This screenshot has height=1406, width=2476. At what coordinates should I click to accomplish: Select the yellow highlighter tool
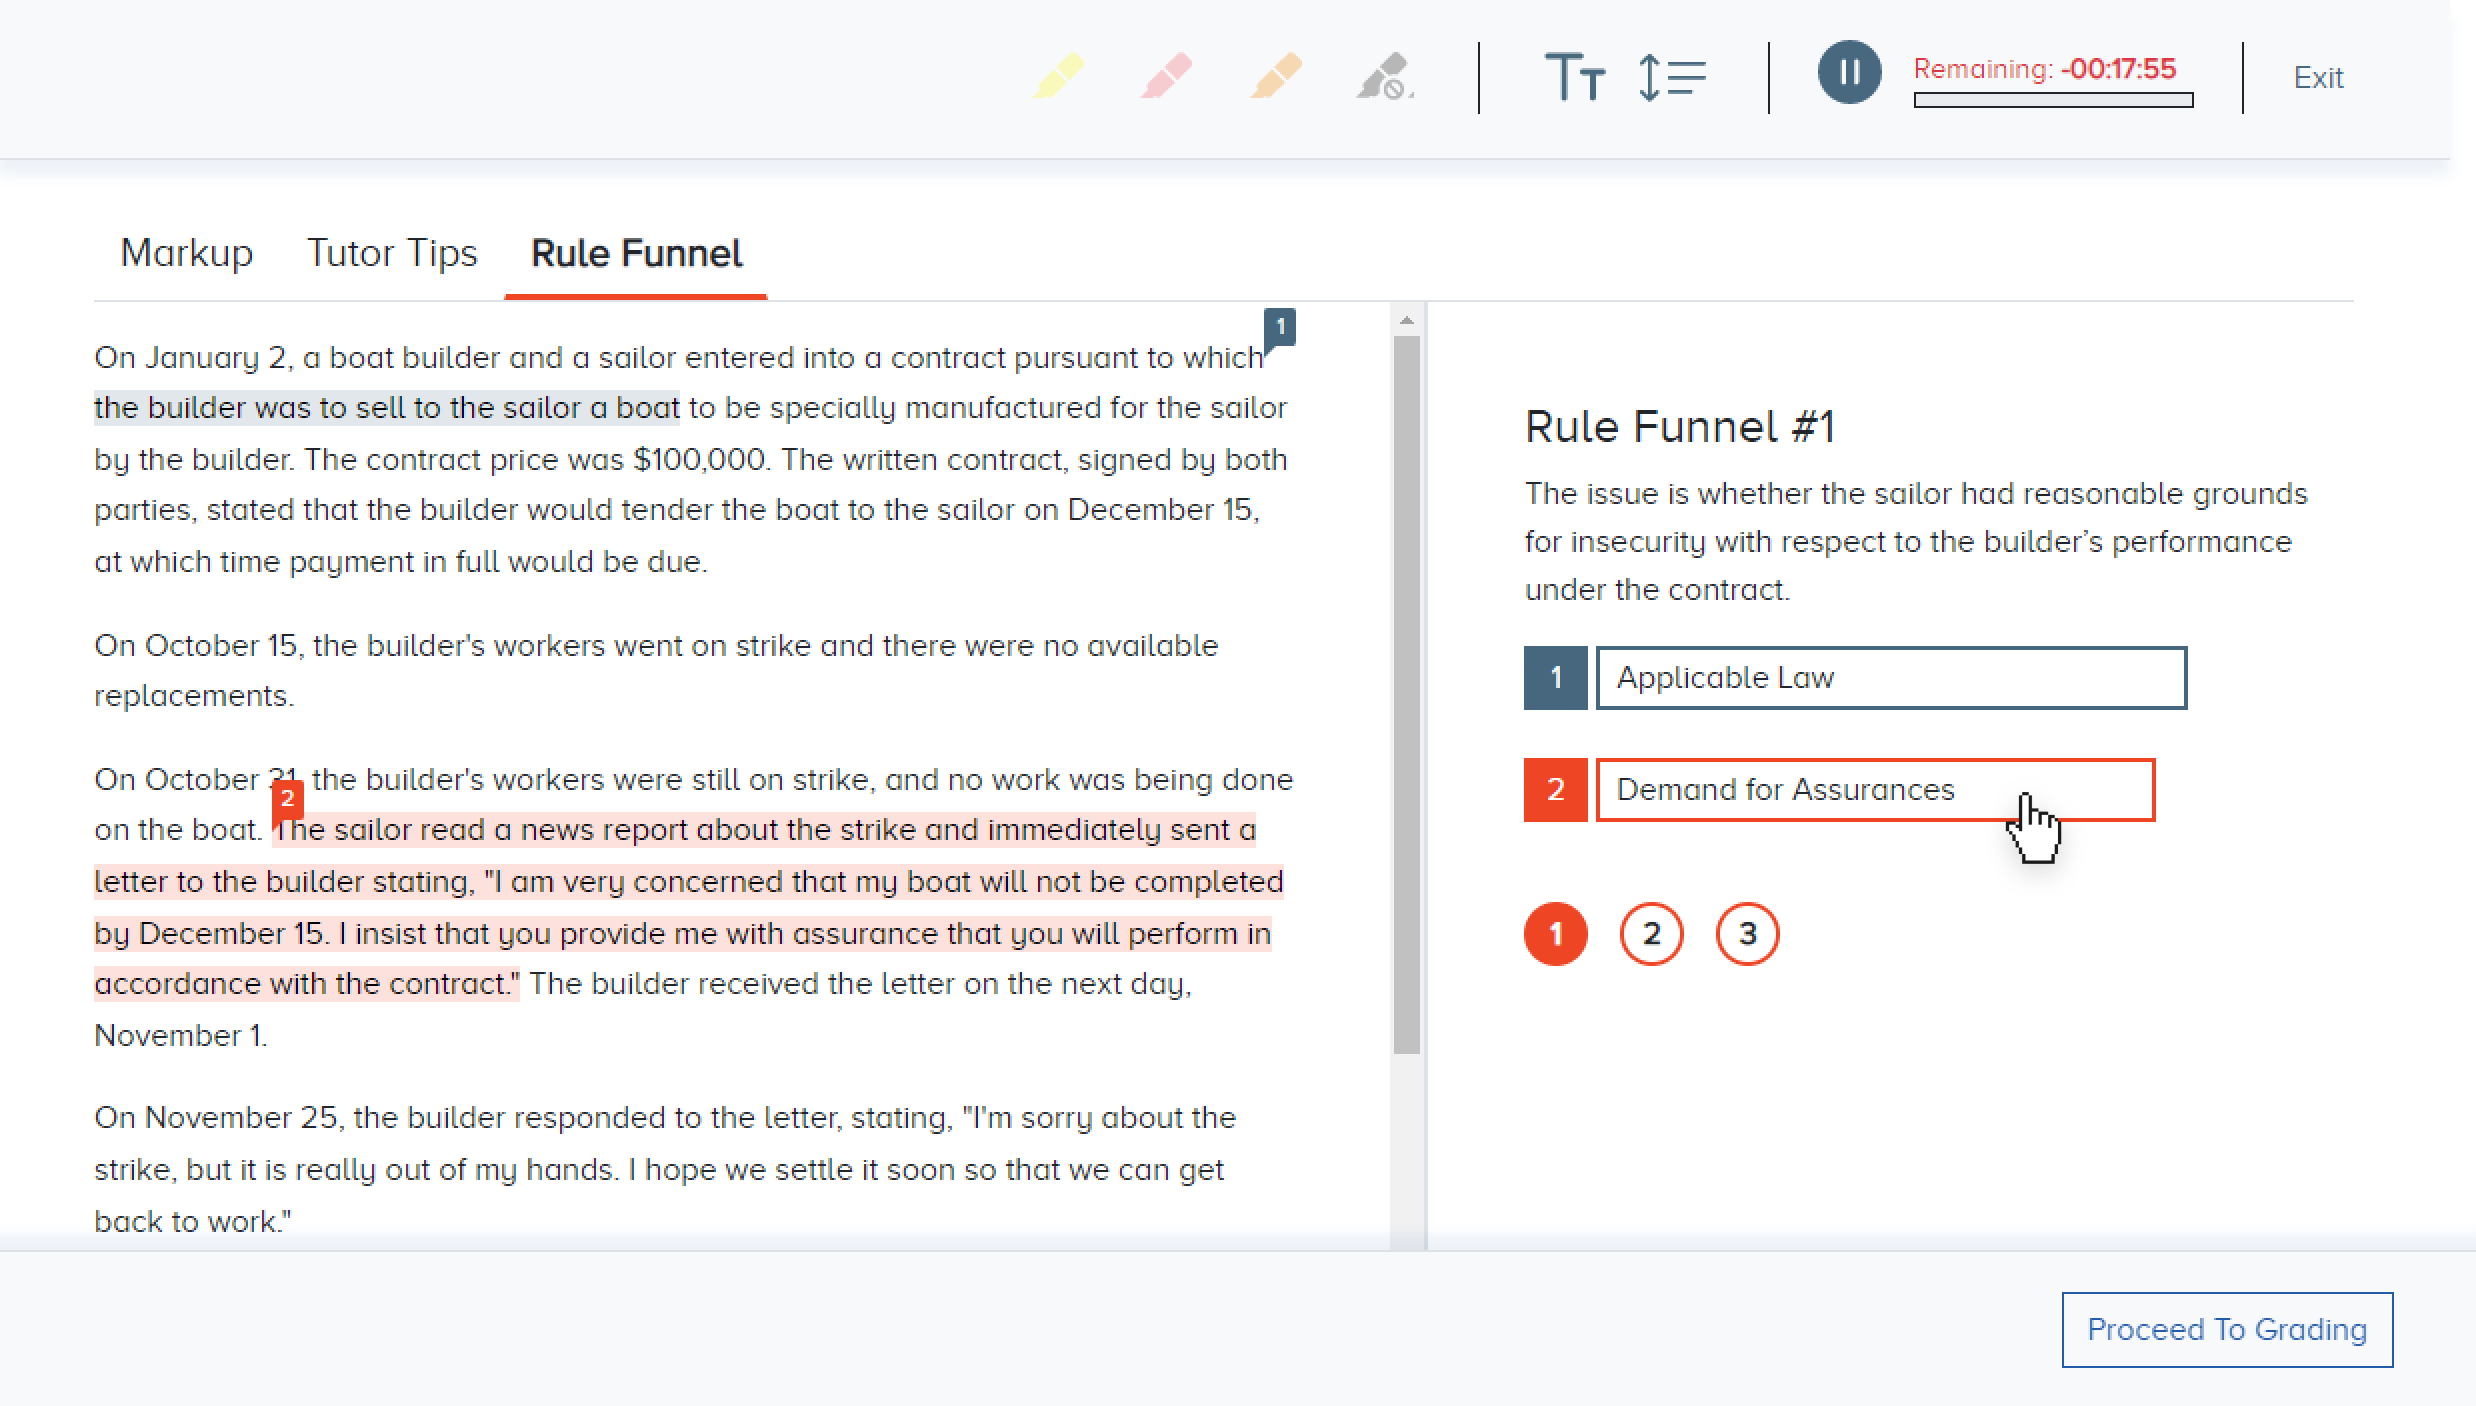point(1058,76)
